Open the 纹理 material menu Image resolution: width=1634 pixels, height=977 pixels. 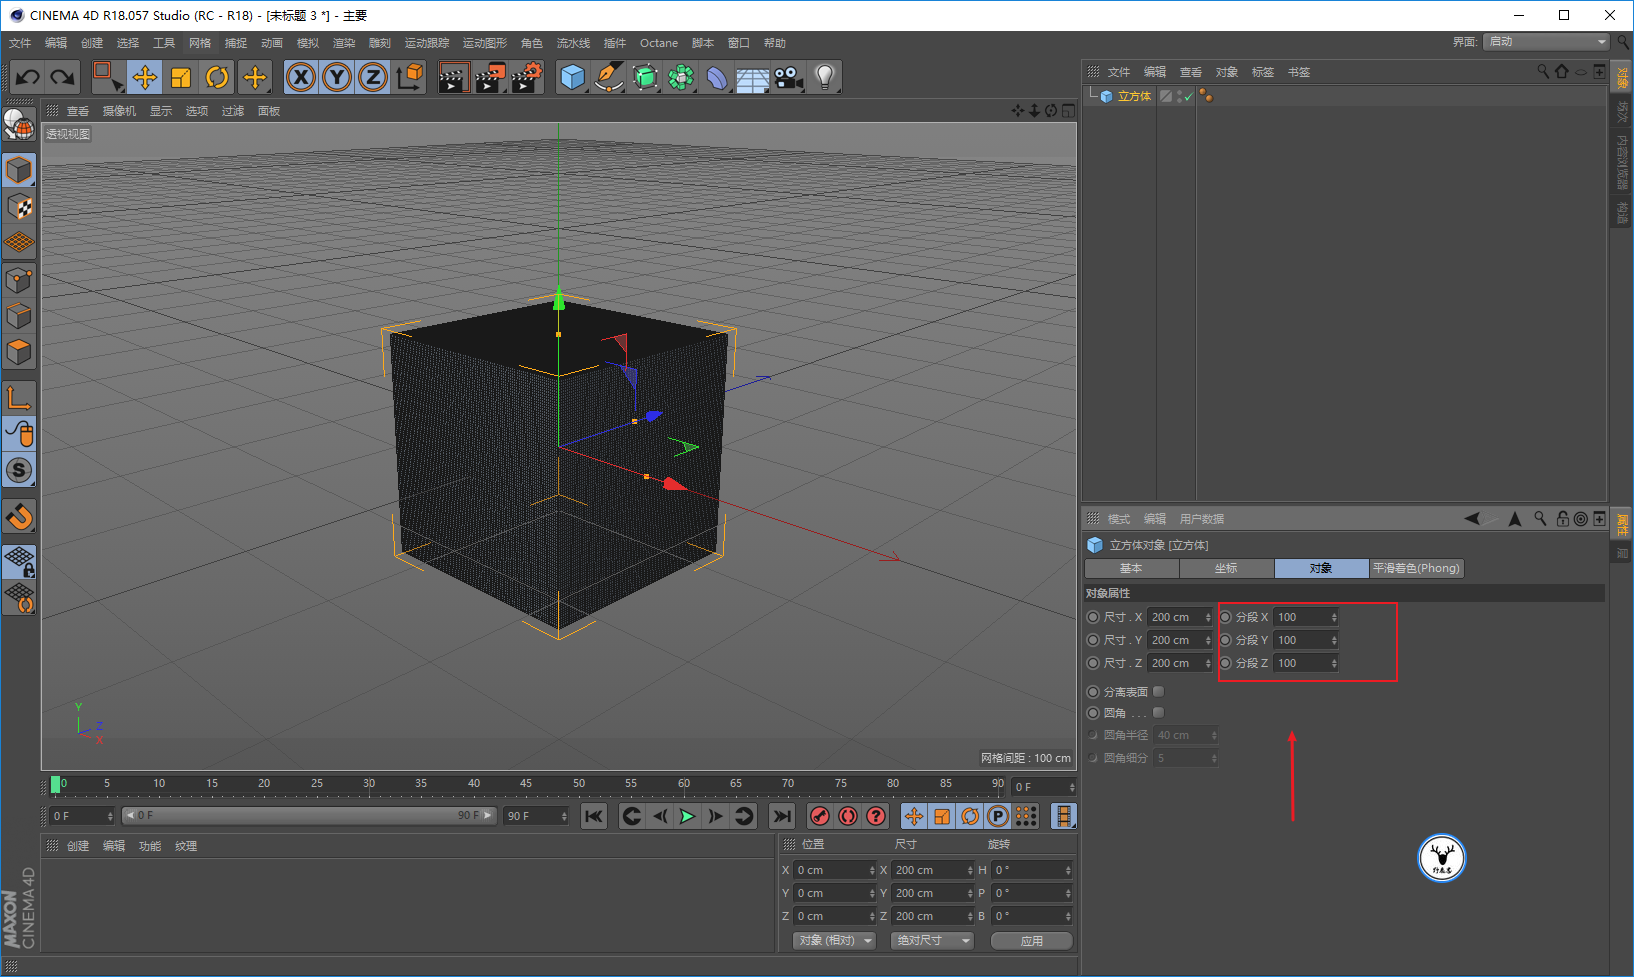pyautogui.click(x=186, y=846)
